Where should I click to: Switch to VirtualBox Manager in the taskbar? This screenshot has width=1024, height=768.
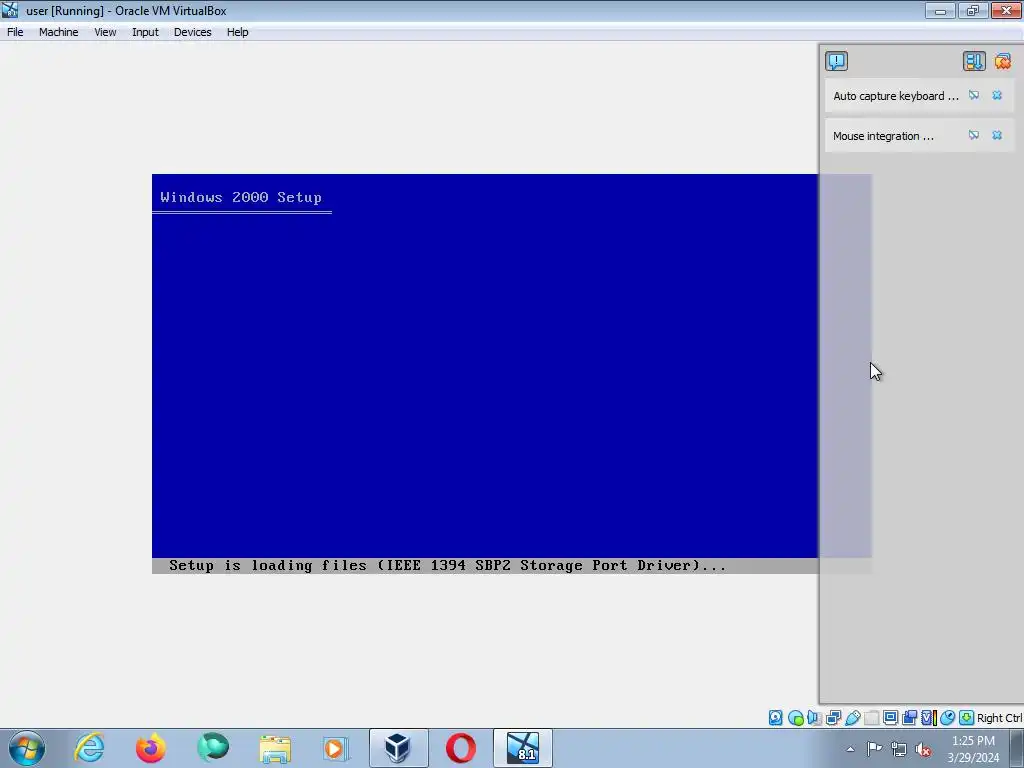398,748
